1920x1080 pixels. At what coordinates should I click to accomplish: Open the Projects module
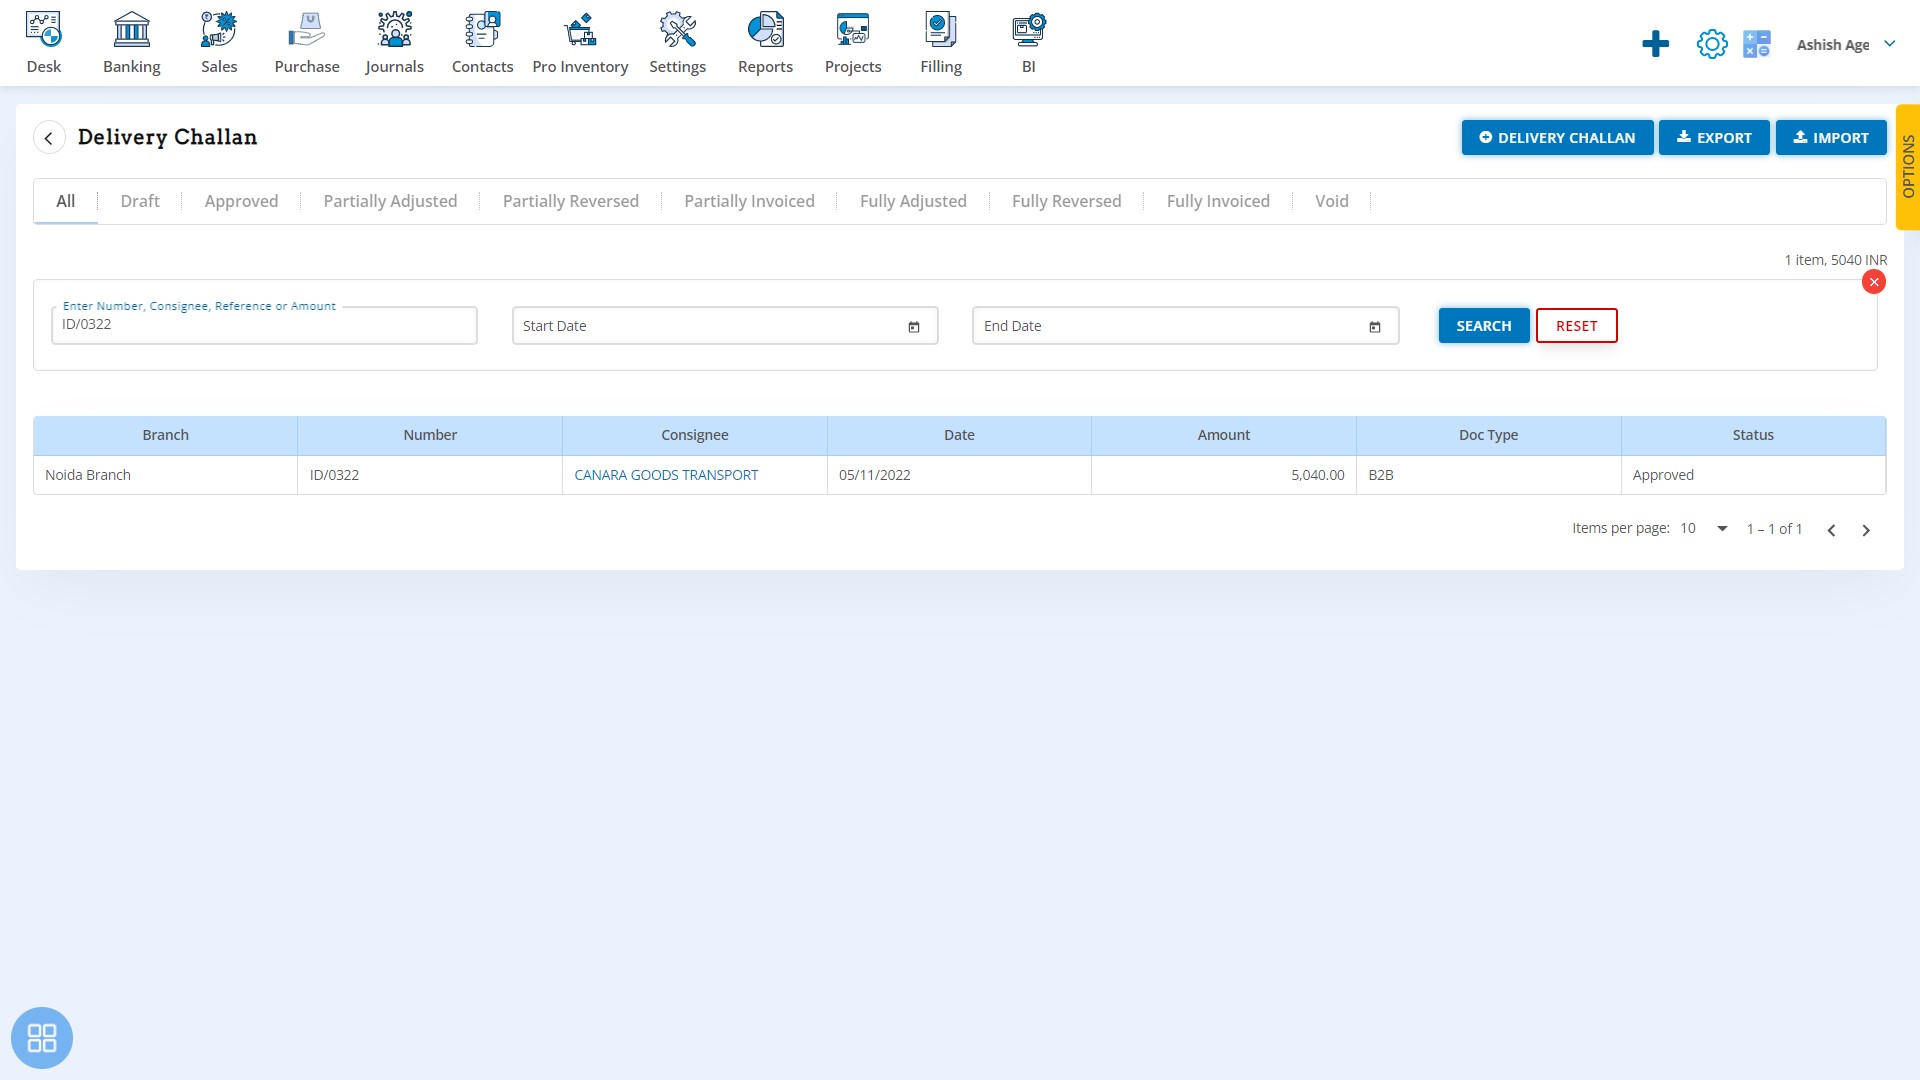coord(852,42)
